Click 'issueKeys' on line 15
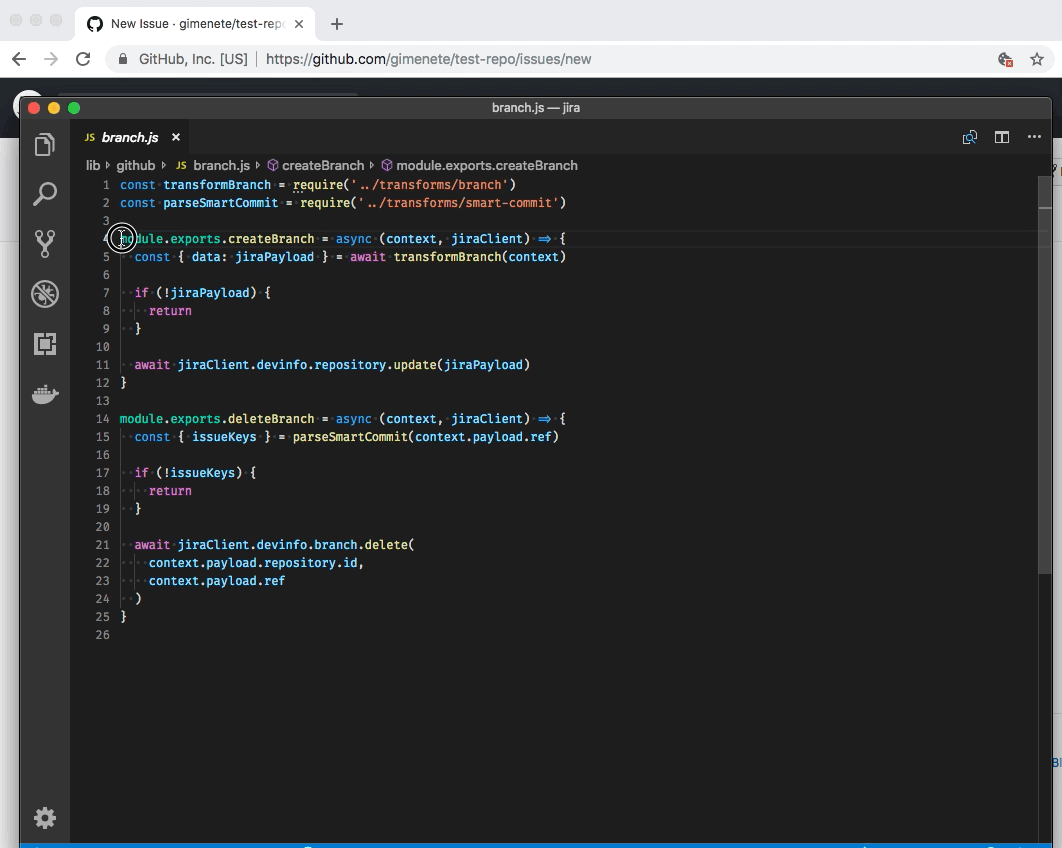The width and height of the screenshot is (1062, 848). pos(224,437)
